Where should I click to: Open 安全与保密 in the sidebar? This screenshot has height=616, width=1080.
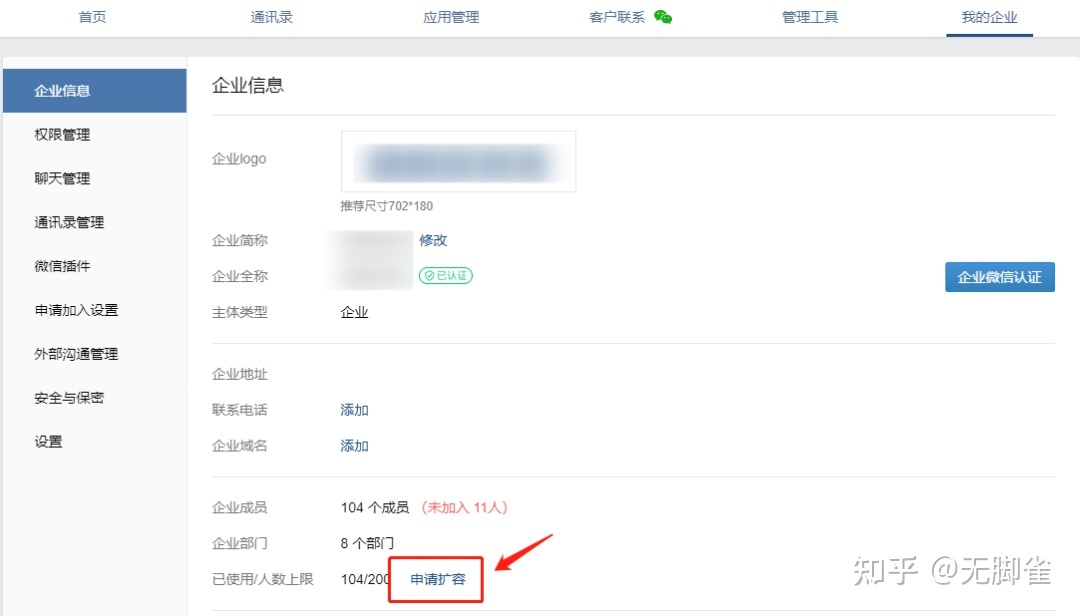click(69, 398)
